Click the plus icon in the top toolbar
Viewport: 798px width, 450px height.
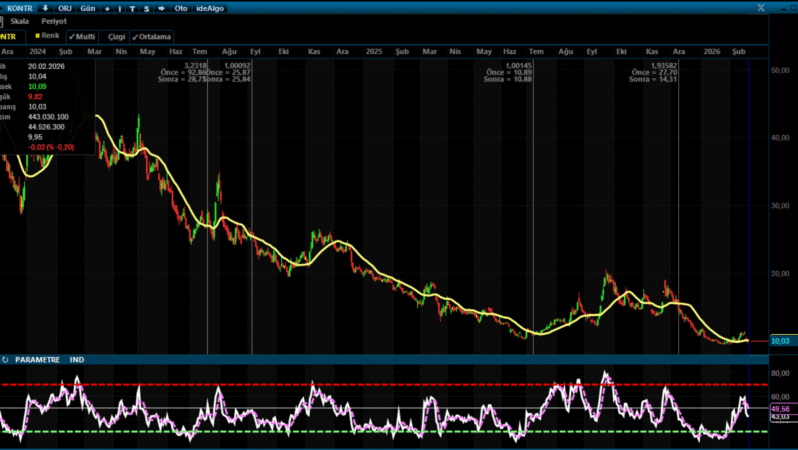point(107,7)
